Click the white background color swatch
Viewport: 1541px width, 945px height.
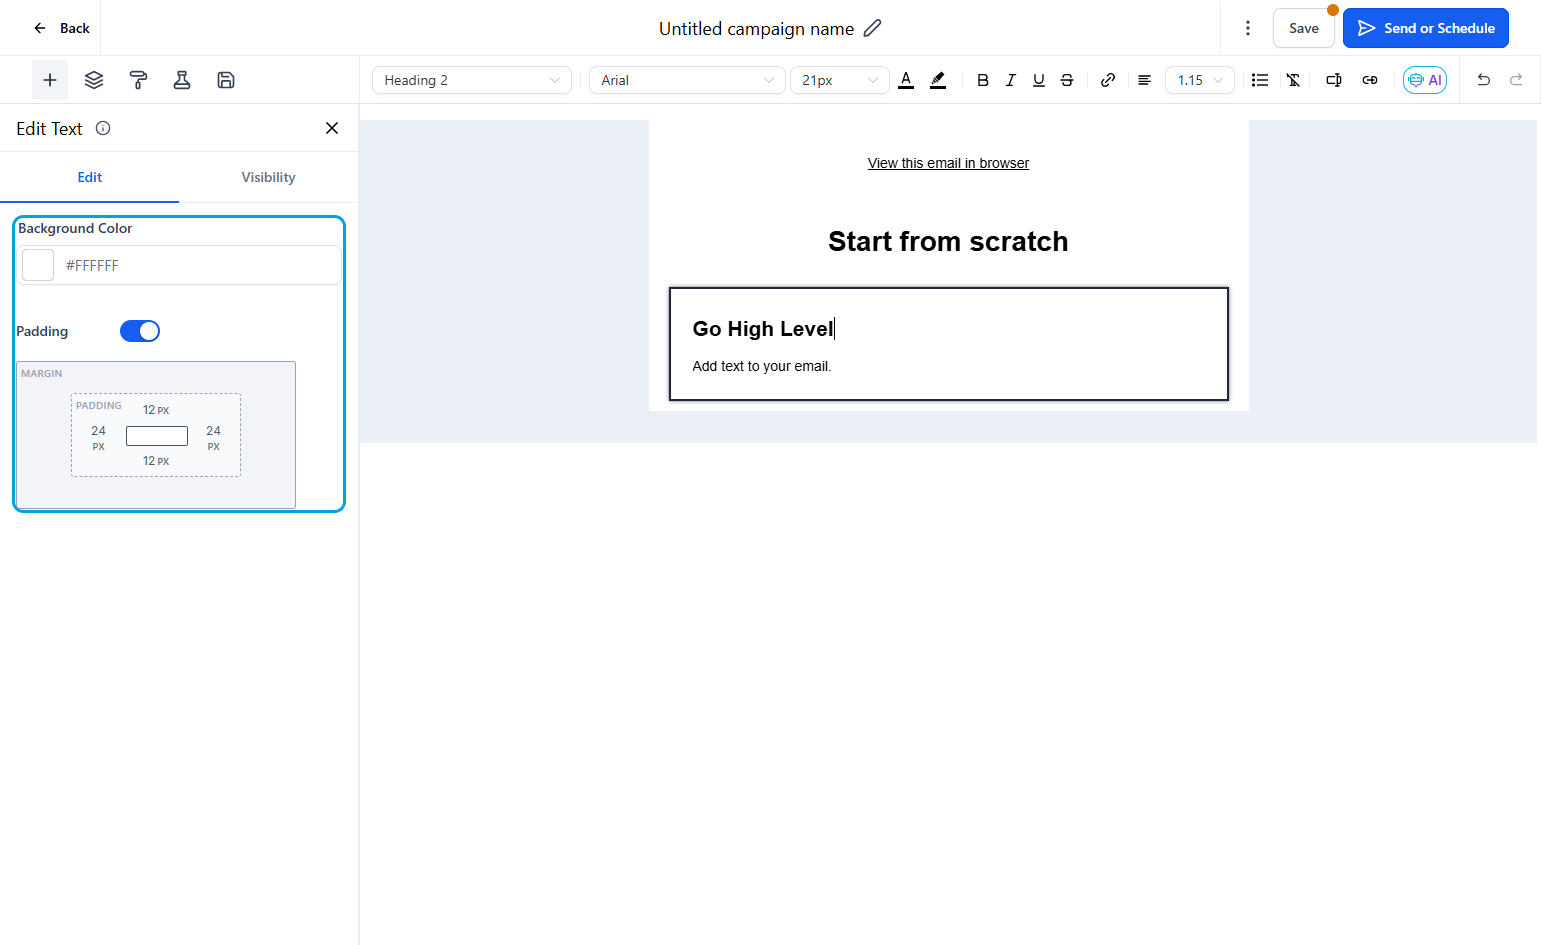point(38,265)
